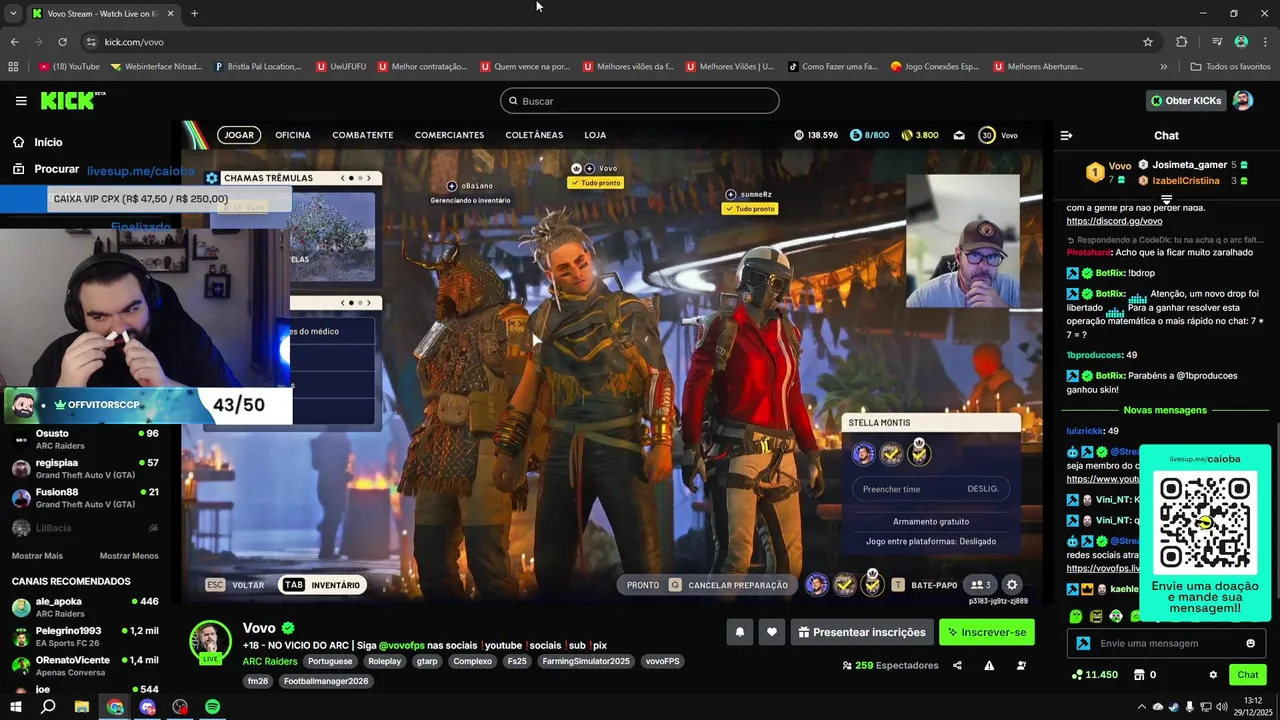
Task: Select the ARC Raiders category link
Action: coord(270,661)
